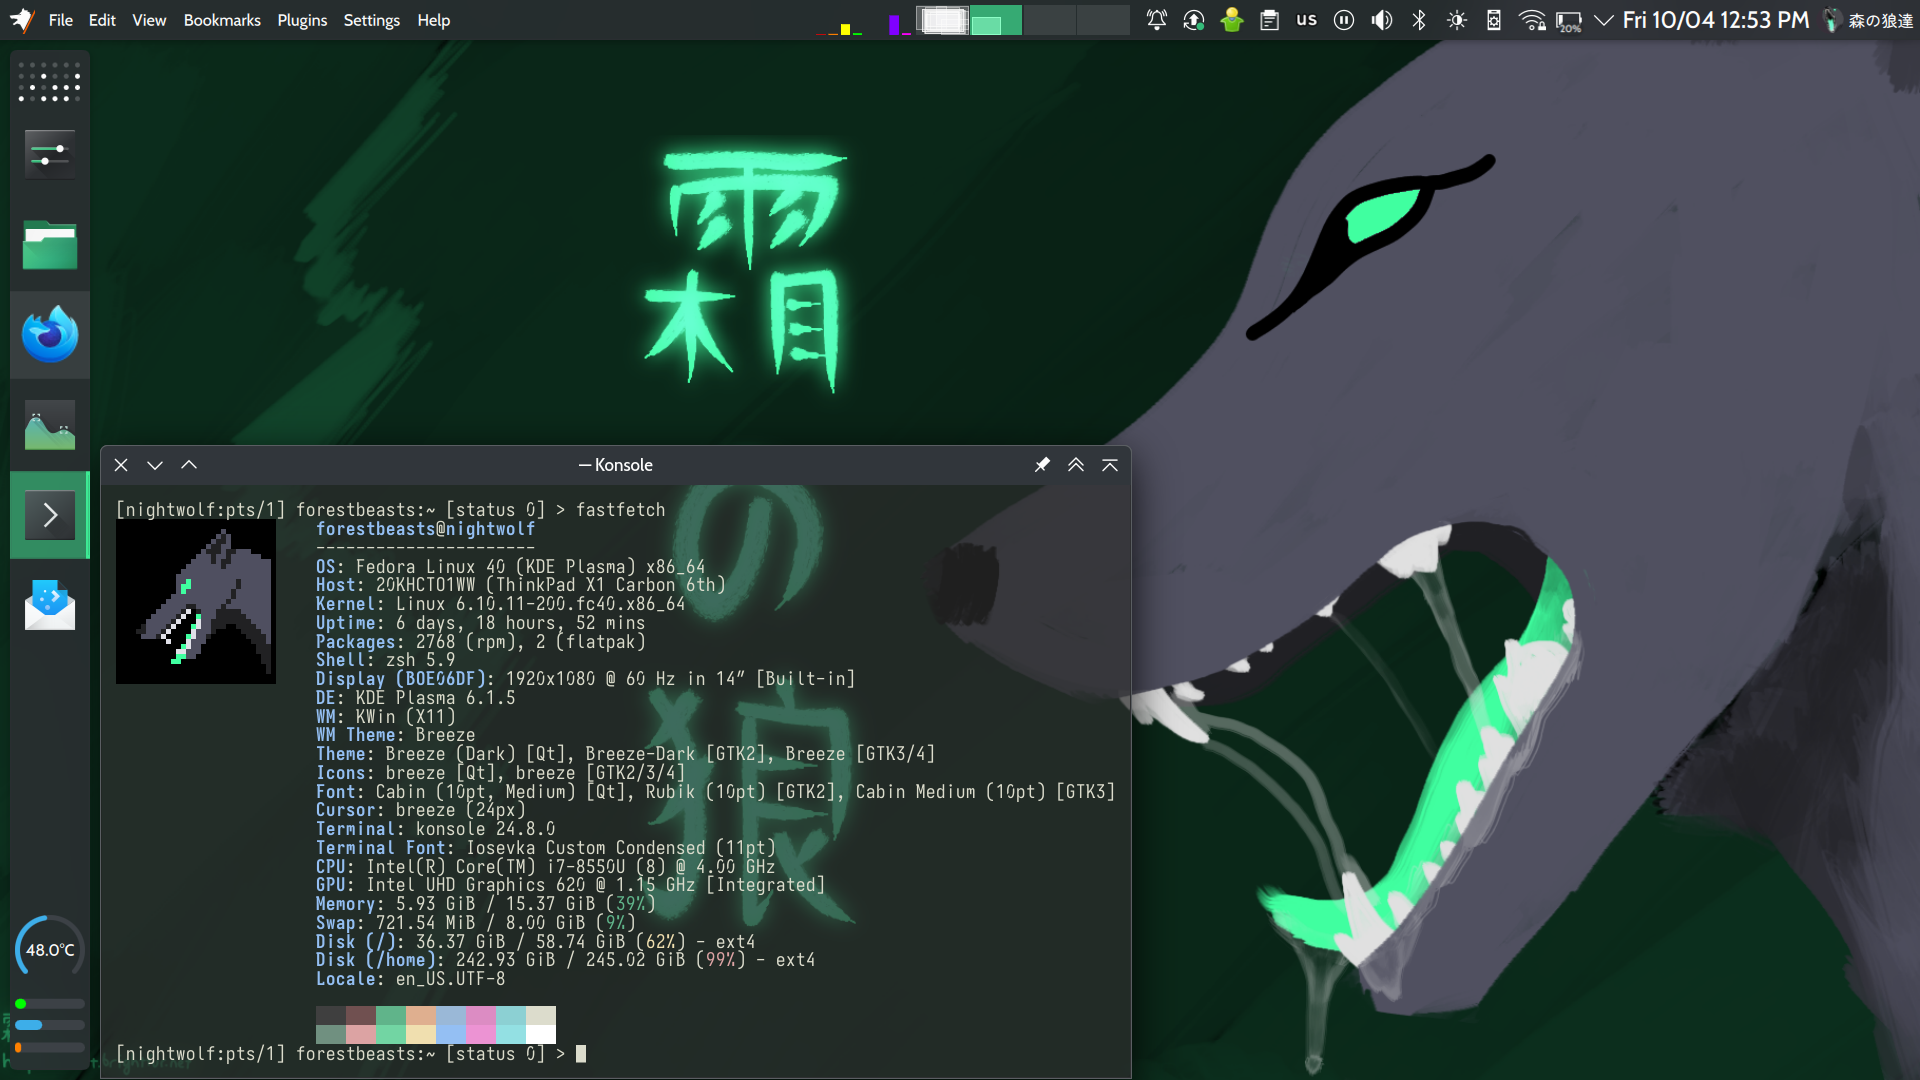Open the system monitor graph app
Image resolution: width=1920 pixels, height=1080 pixels.
(49, 425)
